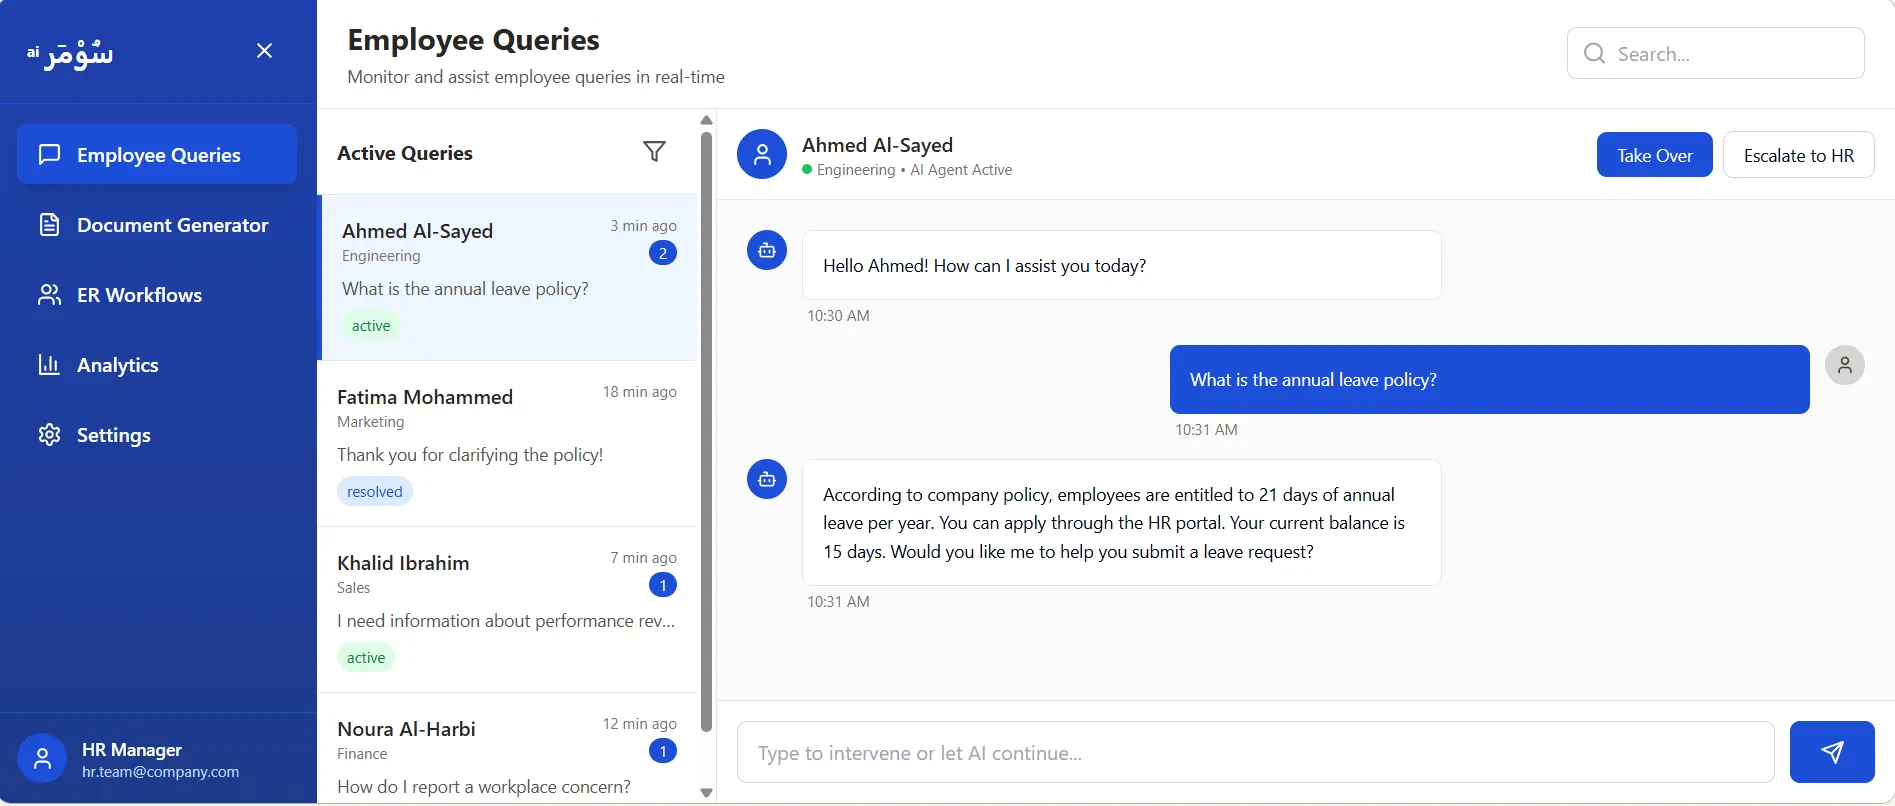This screenshot has width=1895, height=806.
Task: Click the send message paper plane icon
Action: (1831, 751)
